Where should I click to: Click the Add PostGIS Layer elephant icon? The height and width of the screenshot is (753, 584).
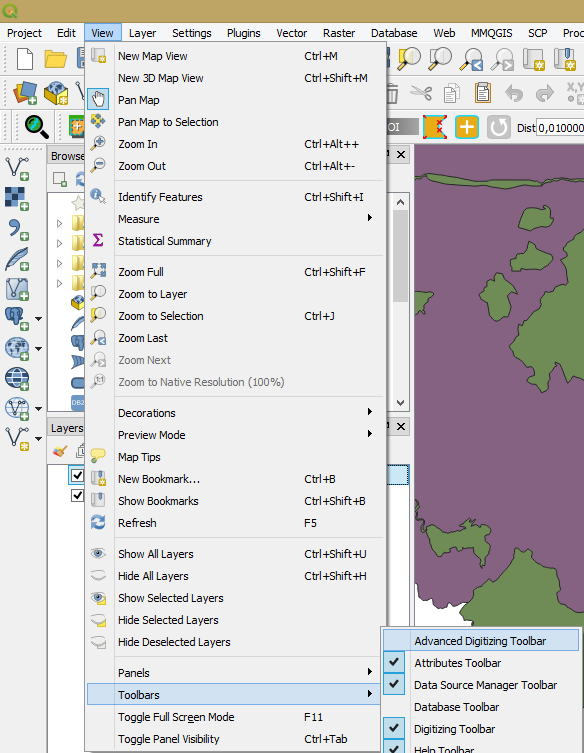point(17,318)
